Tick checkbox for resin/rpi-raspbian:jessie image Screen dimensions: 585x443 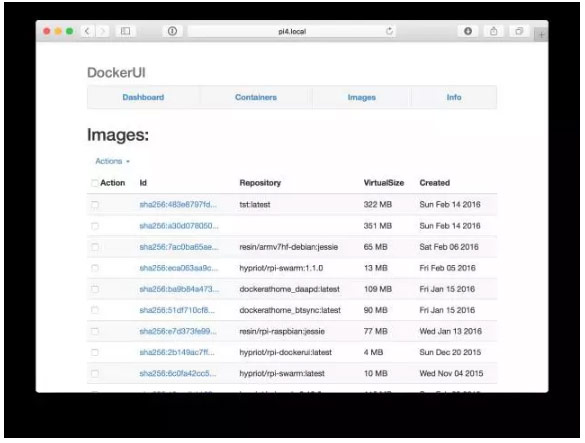pyautogui.click(x=95, y=331)
